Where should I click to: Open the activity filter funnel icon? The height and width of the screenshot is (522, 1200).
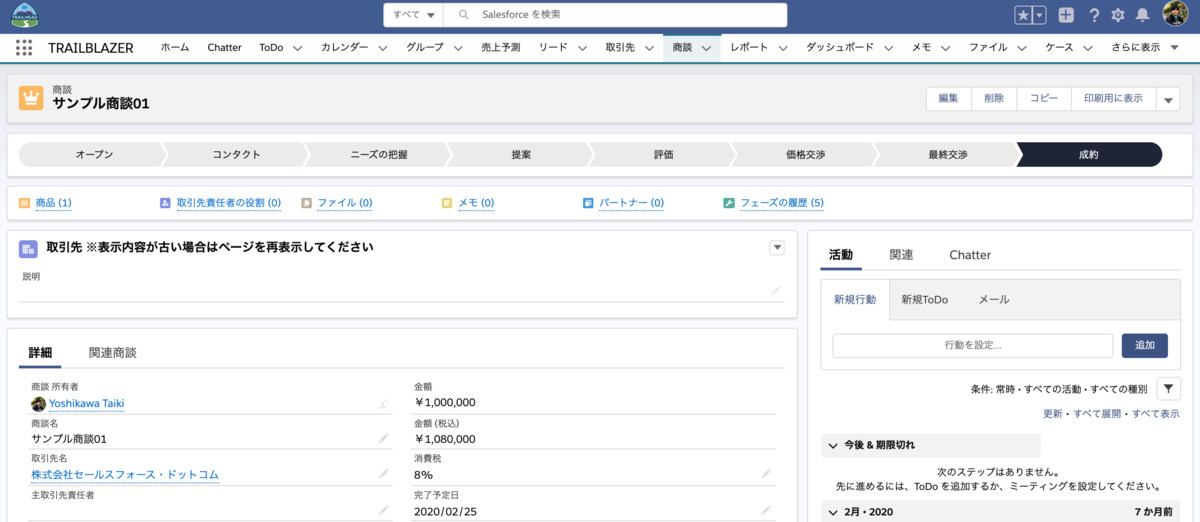click(x=1169, y=388)
